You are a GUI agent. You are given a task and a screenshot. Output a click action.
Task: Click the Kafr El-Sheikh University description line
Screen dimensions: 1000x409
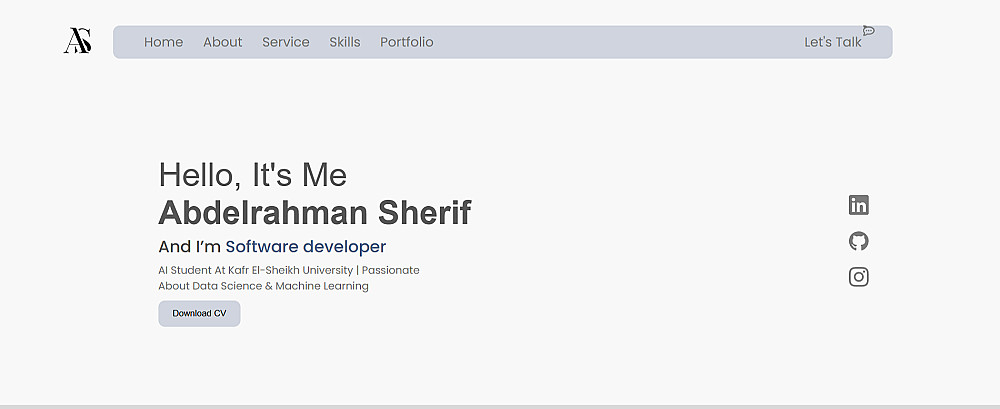[288, 270]
